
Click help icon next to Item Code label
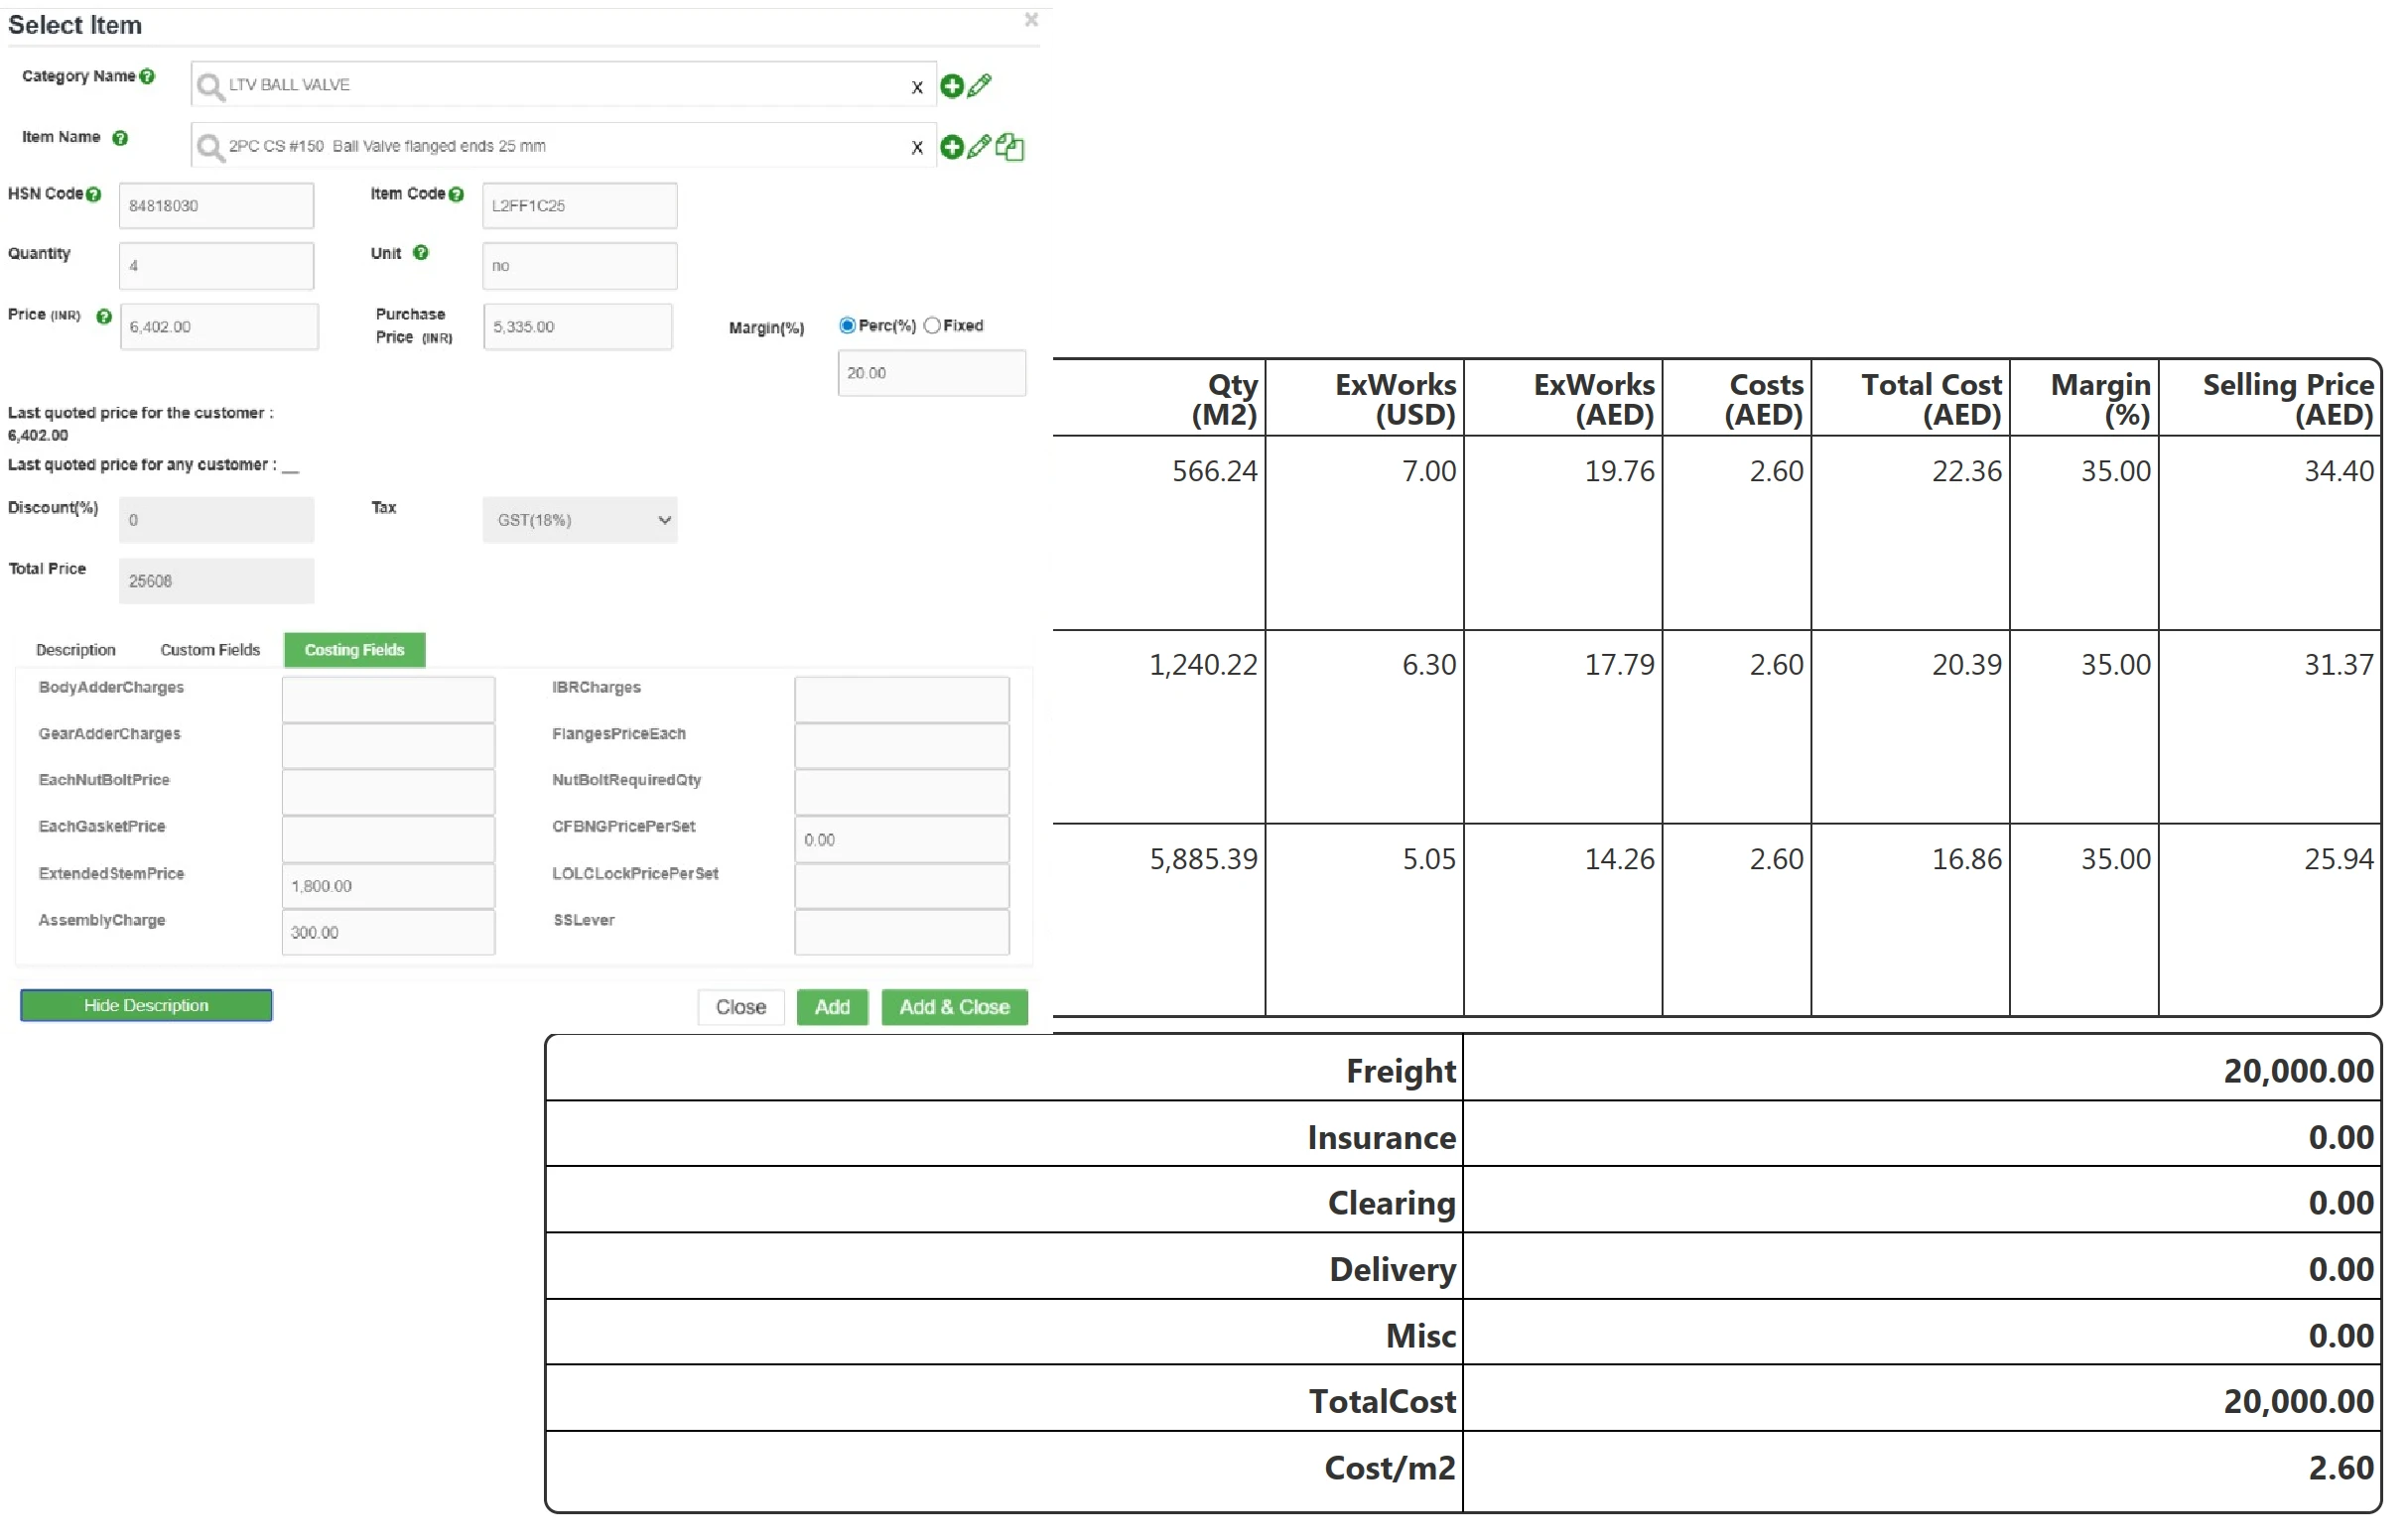[x=457, y=195]
